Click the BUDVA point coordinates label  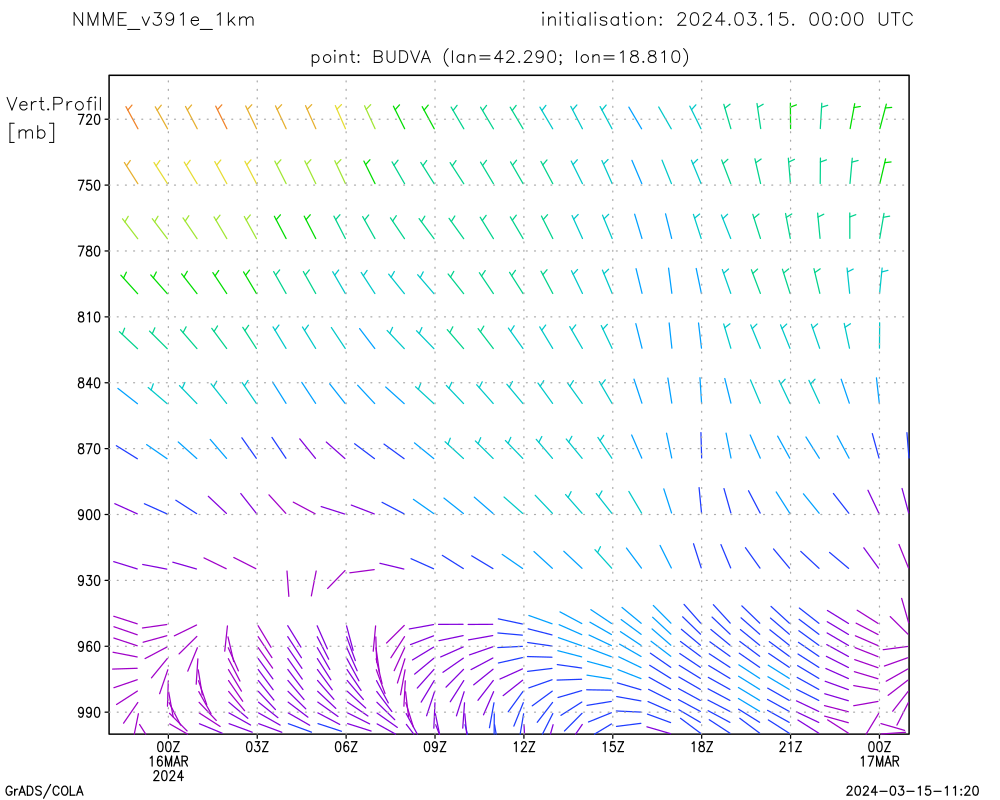[x=499, y=57]
